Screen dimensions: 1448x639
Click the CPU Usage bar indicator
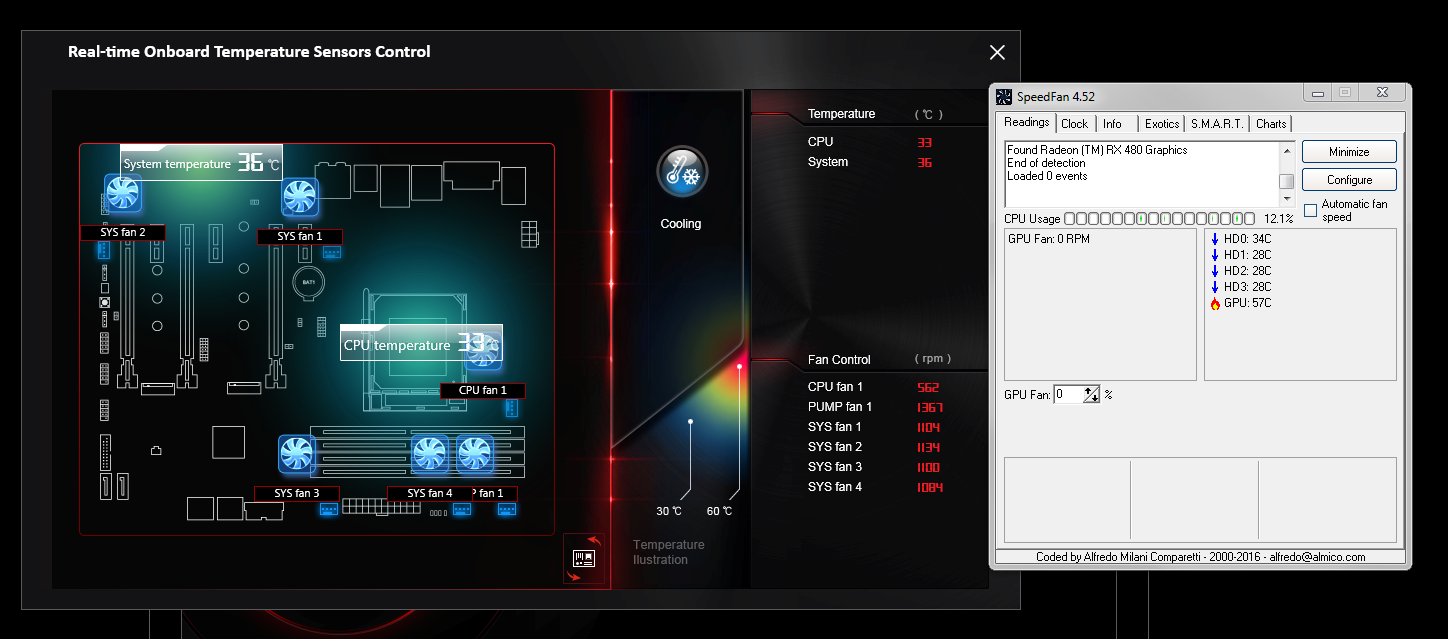click(1159, 218)
